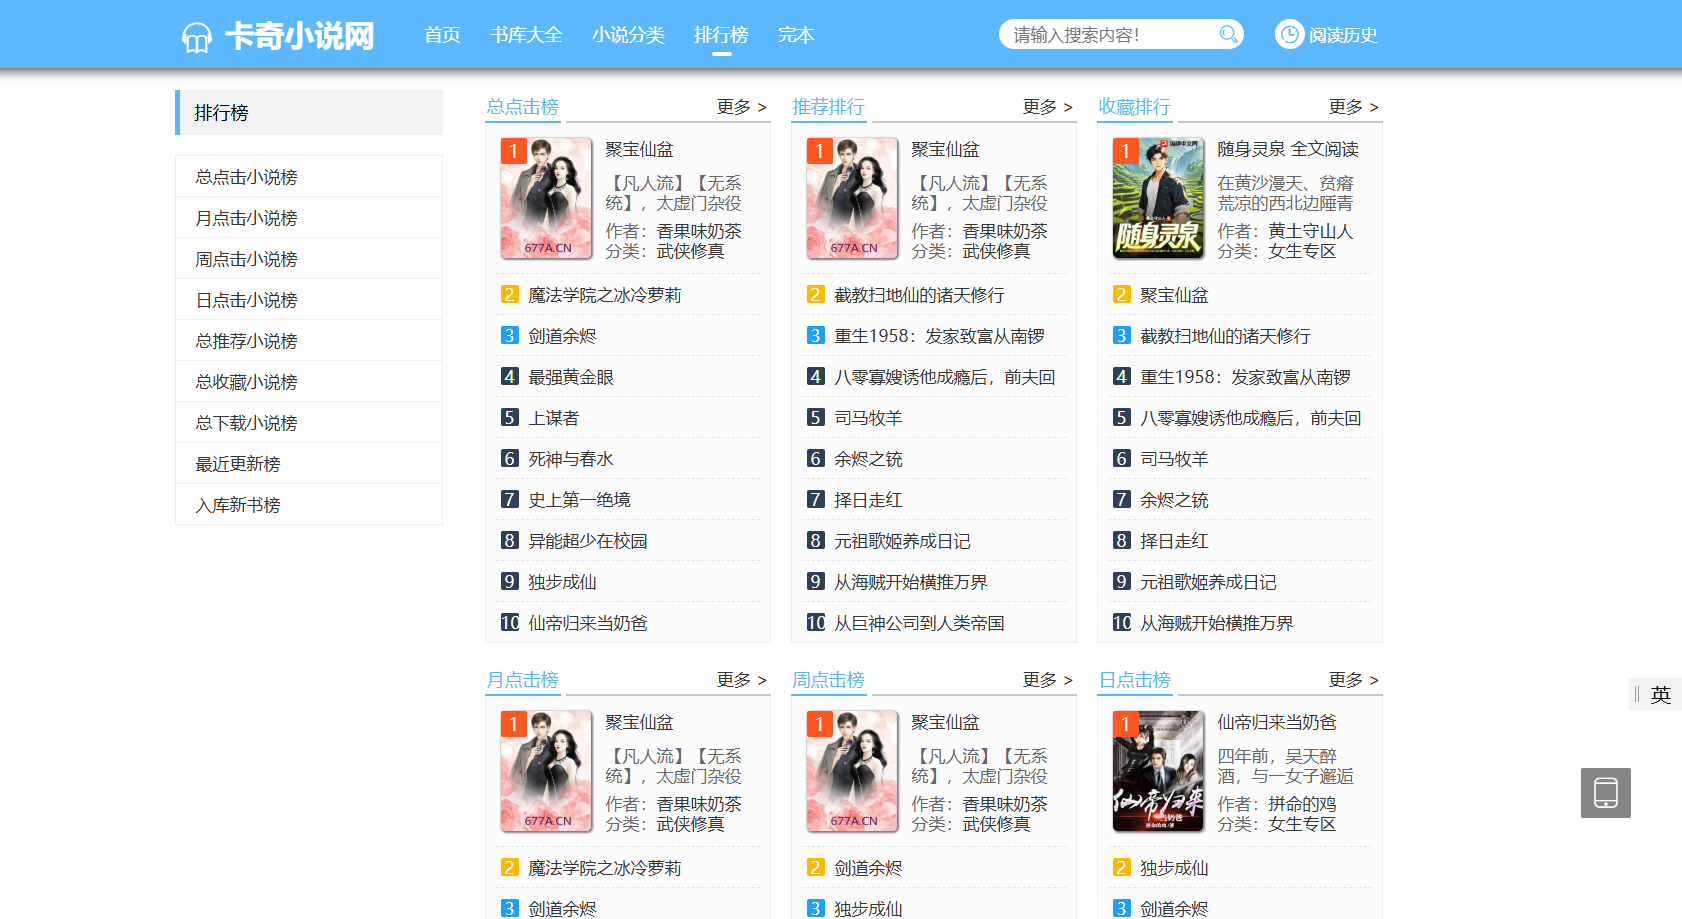
Task: Open 随身灵泉 book cover thumbnail
Action: click(x=1158, y=198)
